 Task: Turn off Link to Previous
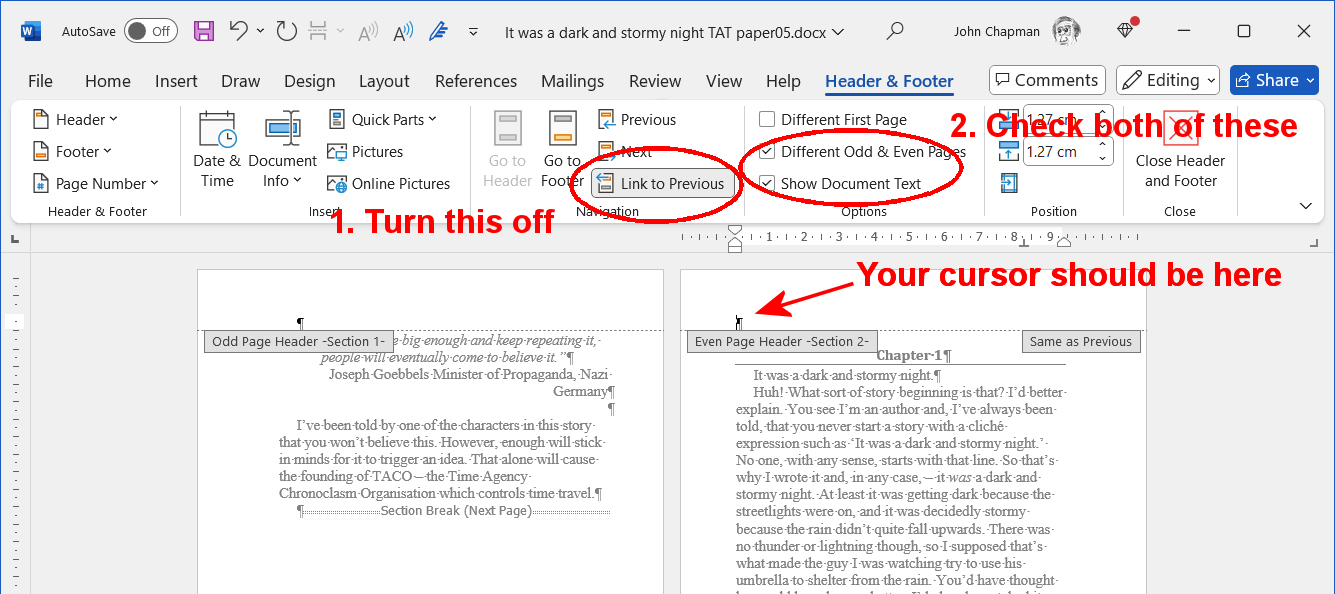[x=662, y=184]
